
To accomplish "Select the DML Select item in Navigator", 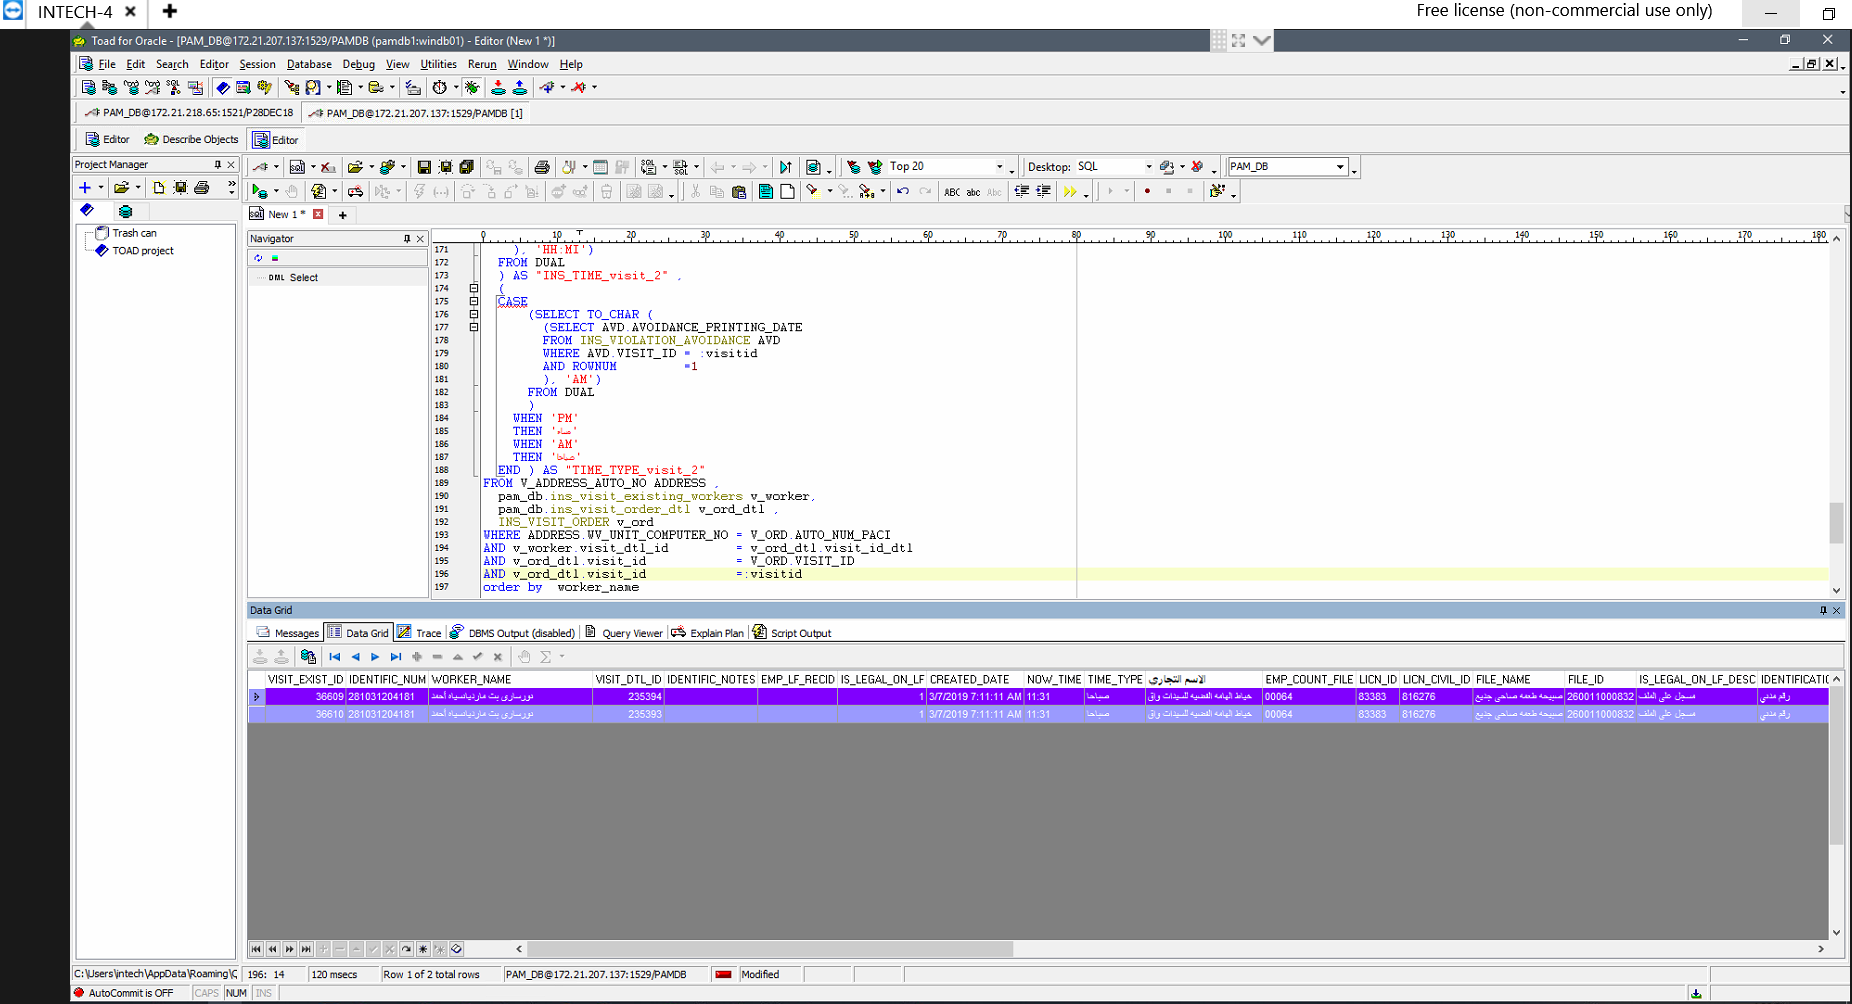I will (x=293, y=278).
